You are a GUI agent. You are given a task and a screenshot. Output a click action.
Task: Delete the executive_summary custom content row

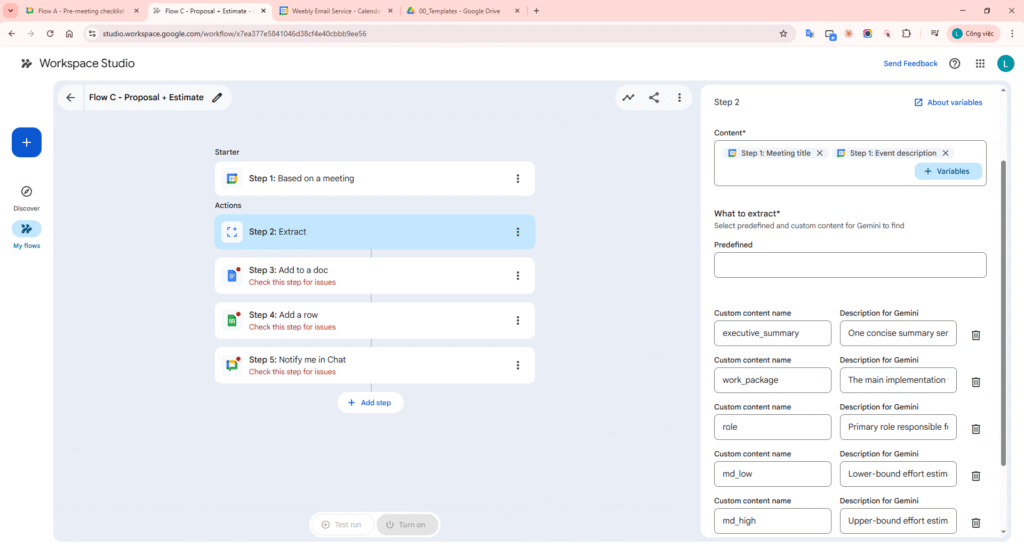[x=975, y=335]
